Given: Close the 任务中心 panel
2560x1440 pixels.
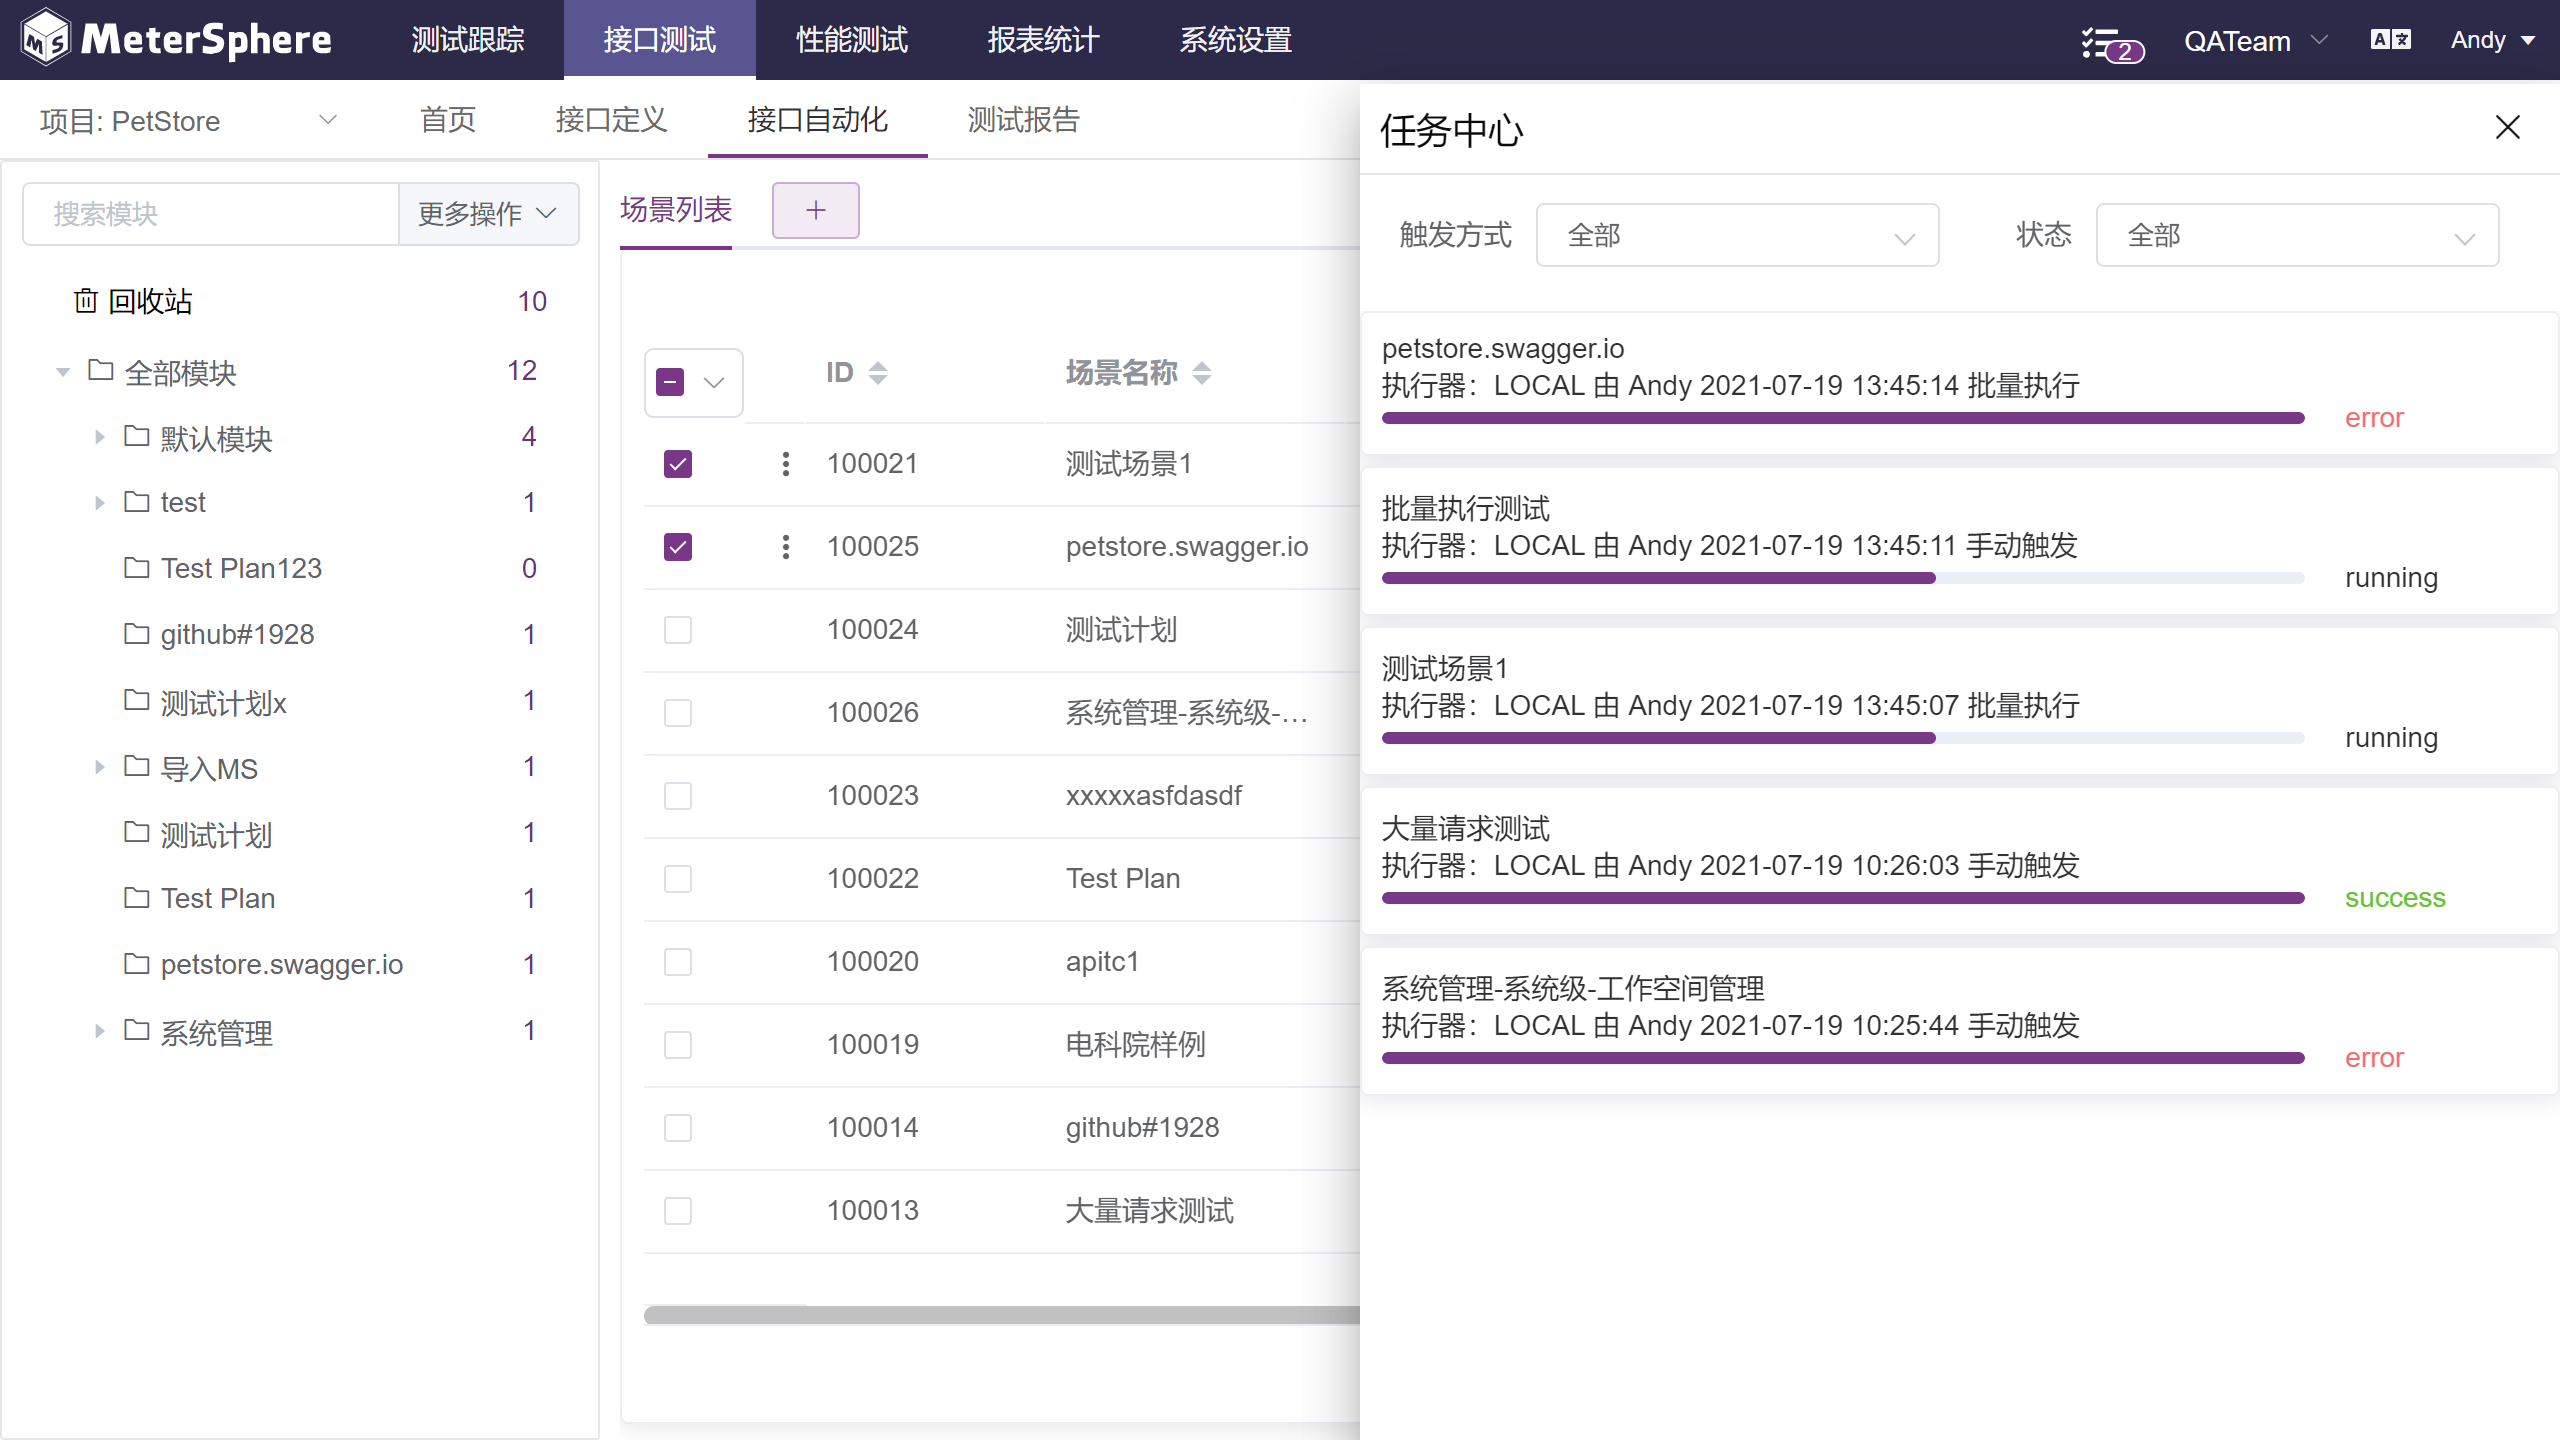Looking at the screenshot, I should point(2507,127).
